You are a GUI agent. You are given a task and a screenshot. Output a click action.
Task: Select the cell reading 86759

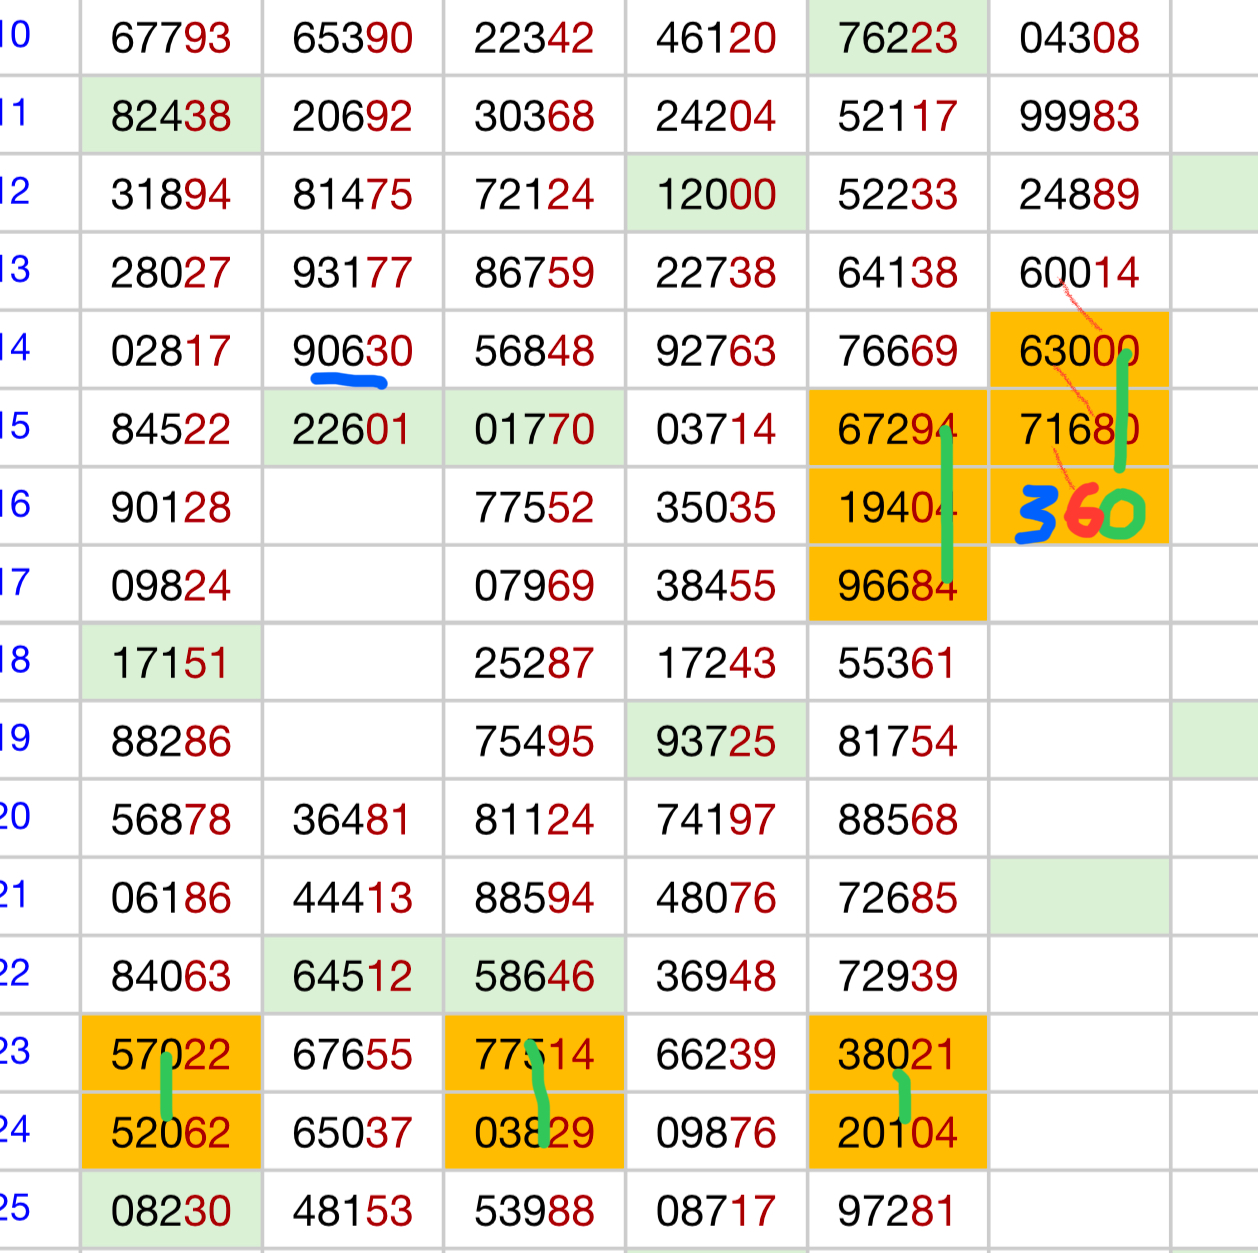point(534,272)
